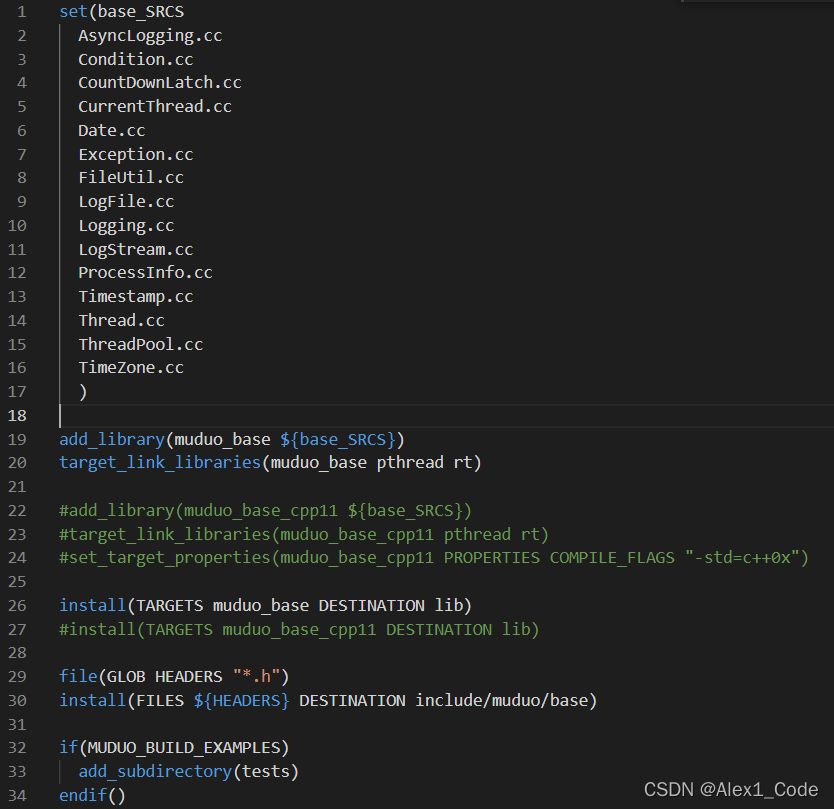Click line number 1 in gutter

pos(22,12)
